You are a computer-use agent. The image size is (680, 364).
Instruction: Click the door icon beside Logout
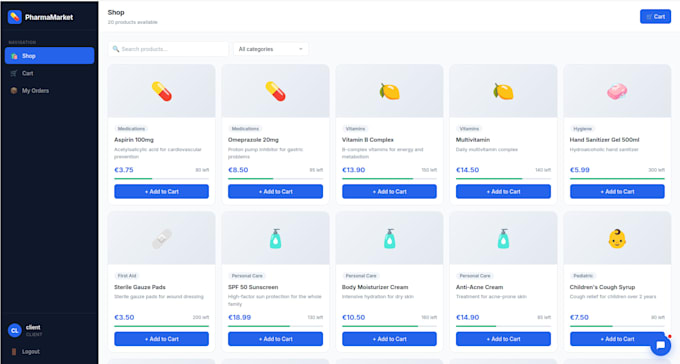point(14,351)
